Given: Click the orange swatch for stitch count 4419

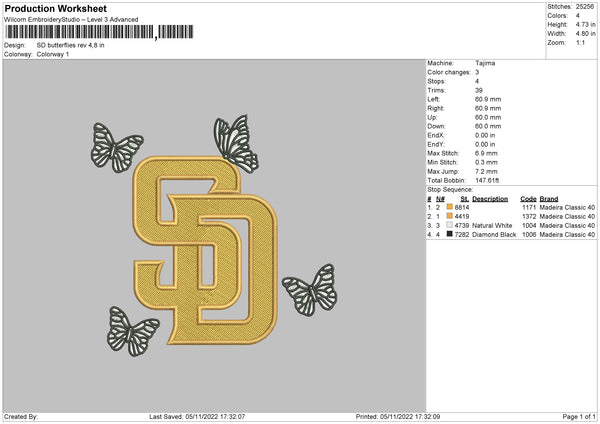Looking at the screenshot, I should (450, 216).
